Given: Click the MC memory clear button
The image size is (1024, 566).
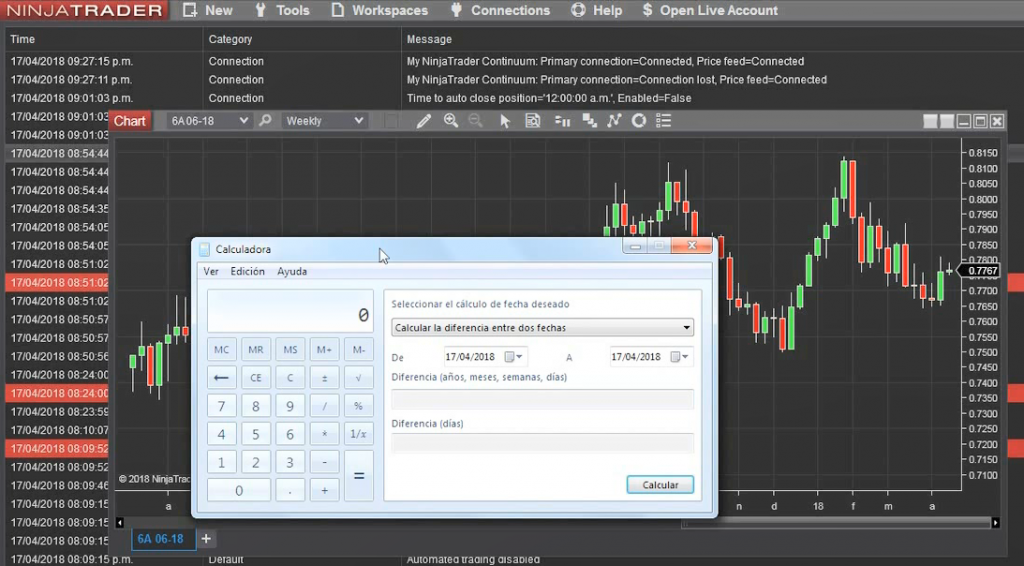Looking at the screenshot, I should [221, 350].
